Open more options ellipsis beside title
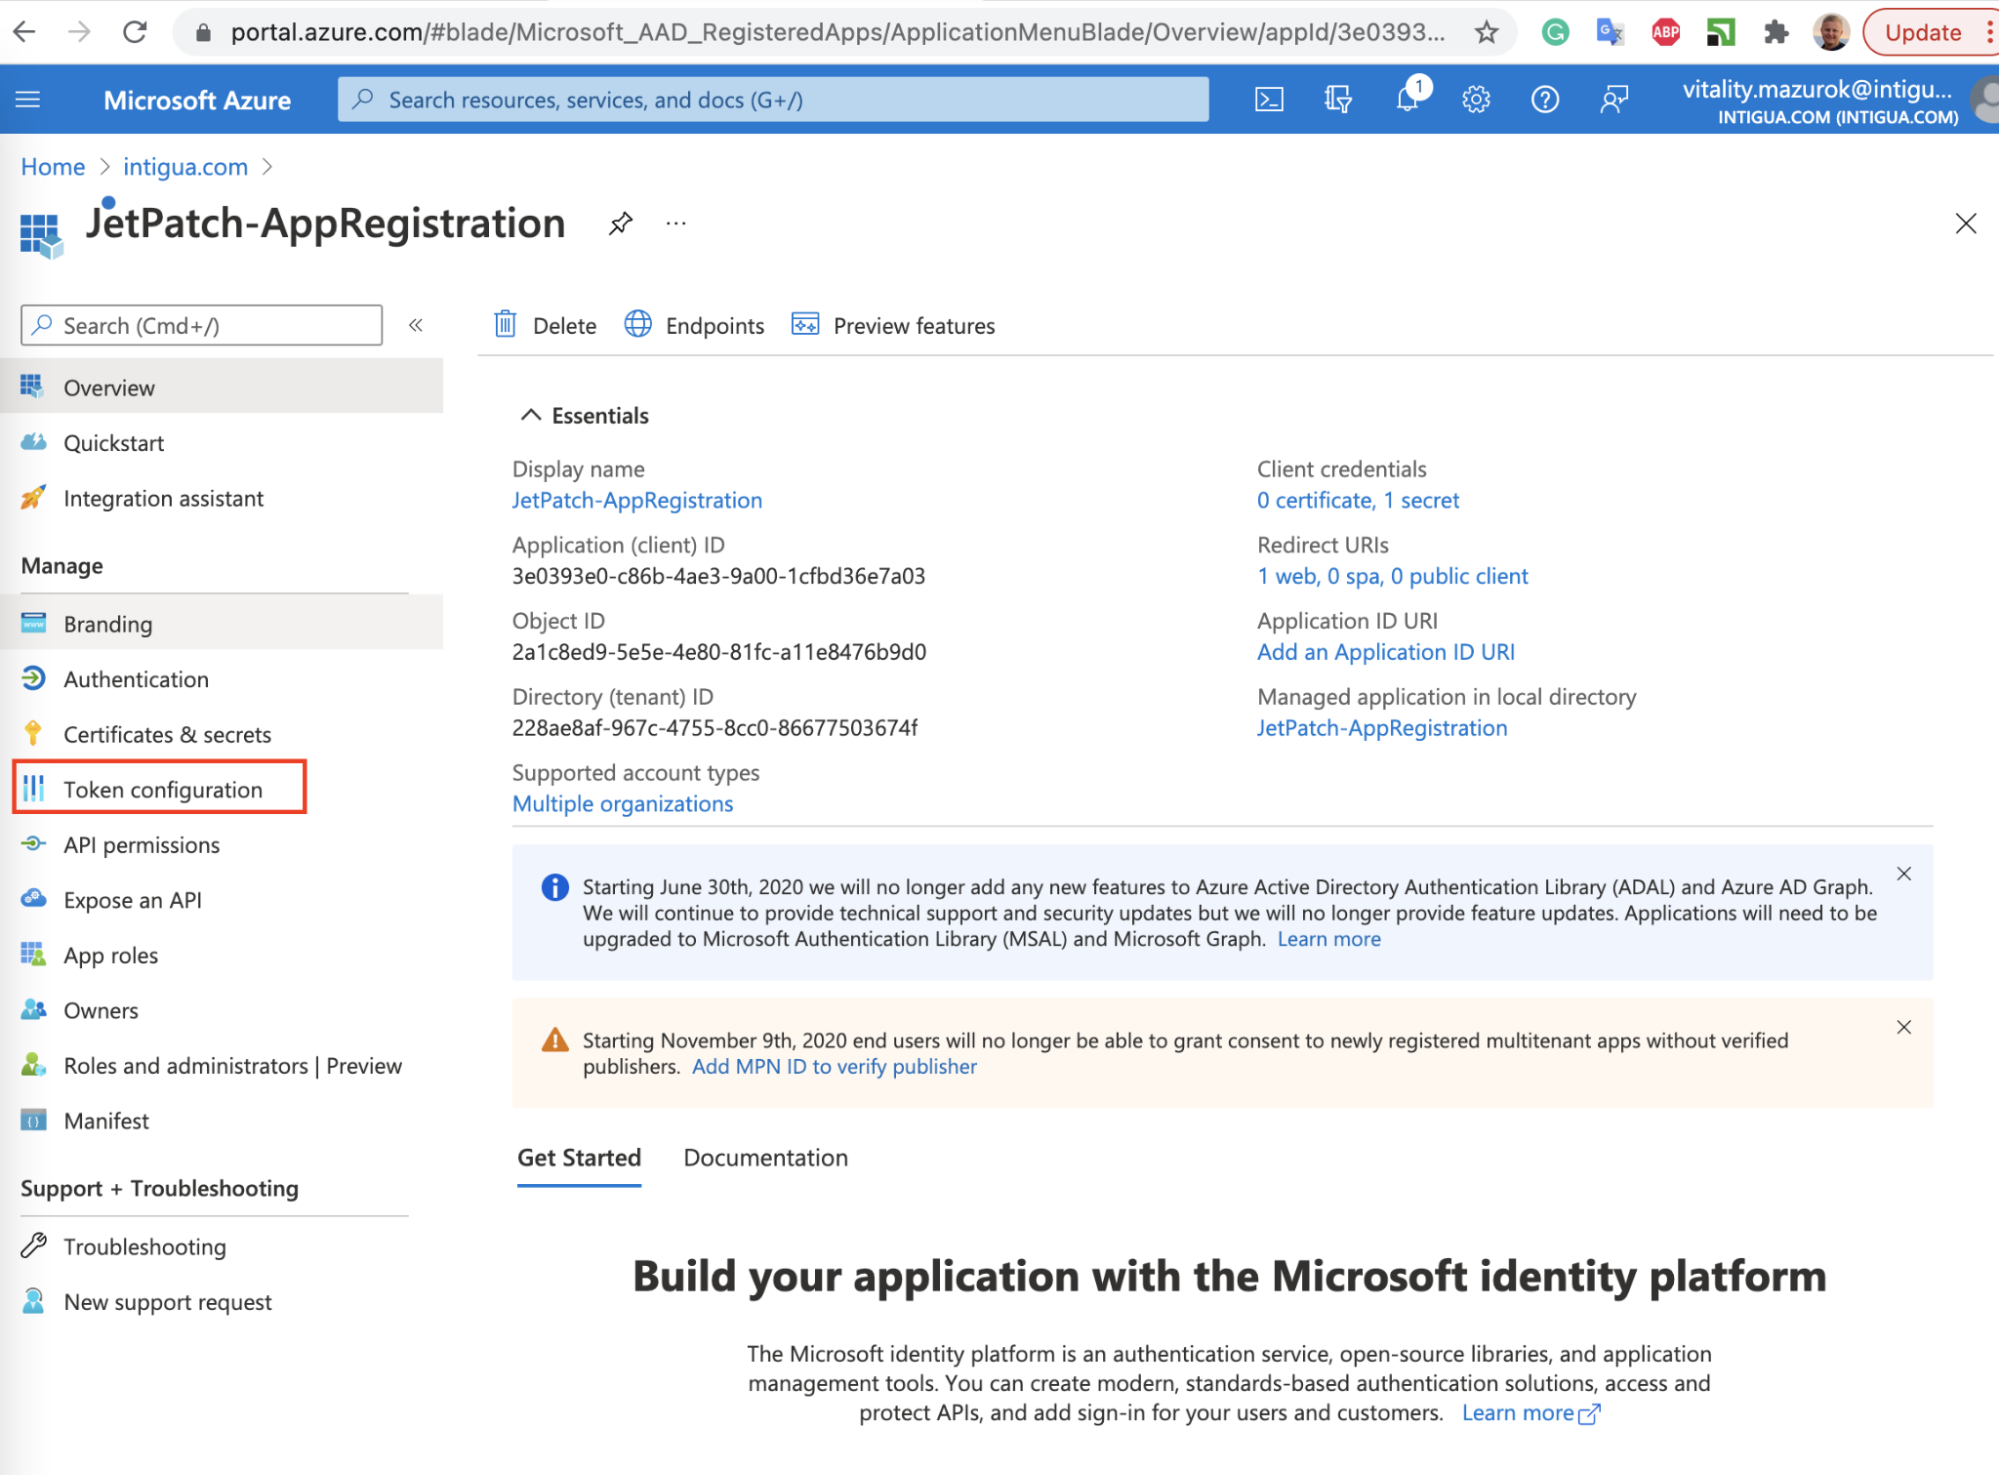Viewport: 1999px width, 1475px height. click(676, 223)
